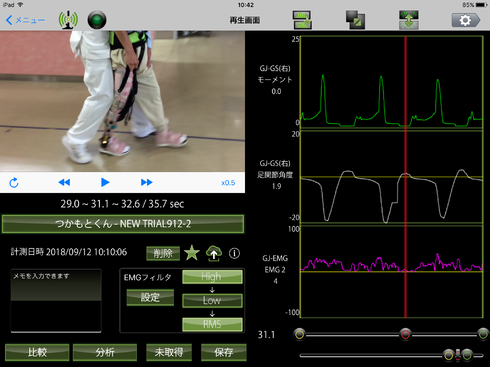Image resolution: width=490 pixels, height=367 pixels.
Task: Tap the waveform vertical scale icon
Action: point(409,20)
